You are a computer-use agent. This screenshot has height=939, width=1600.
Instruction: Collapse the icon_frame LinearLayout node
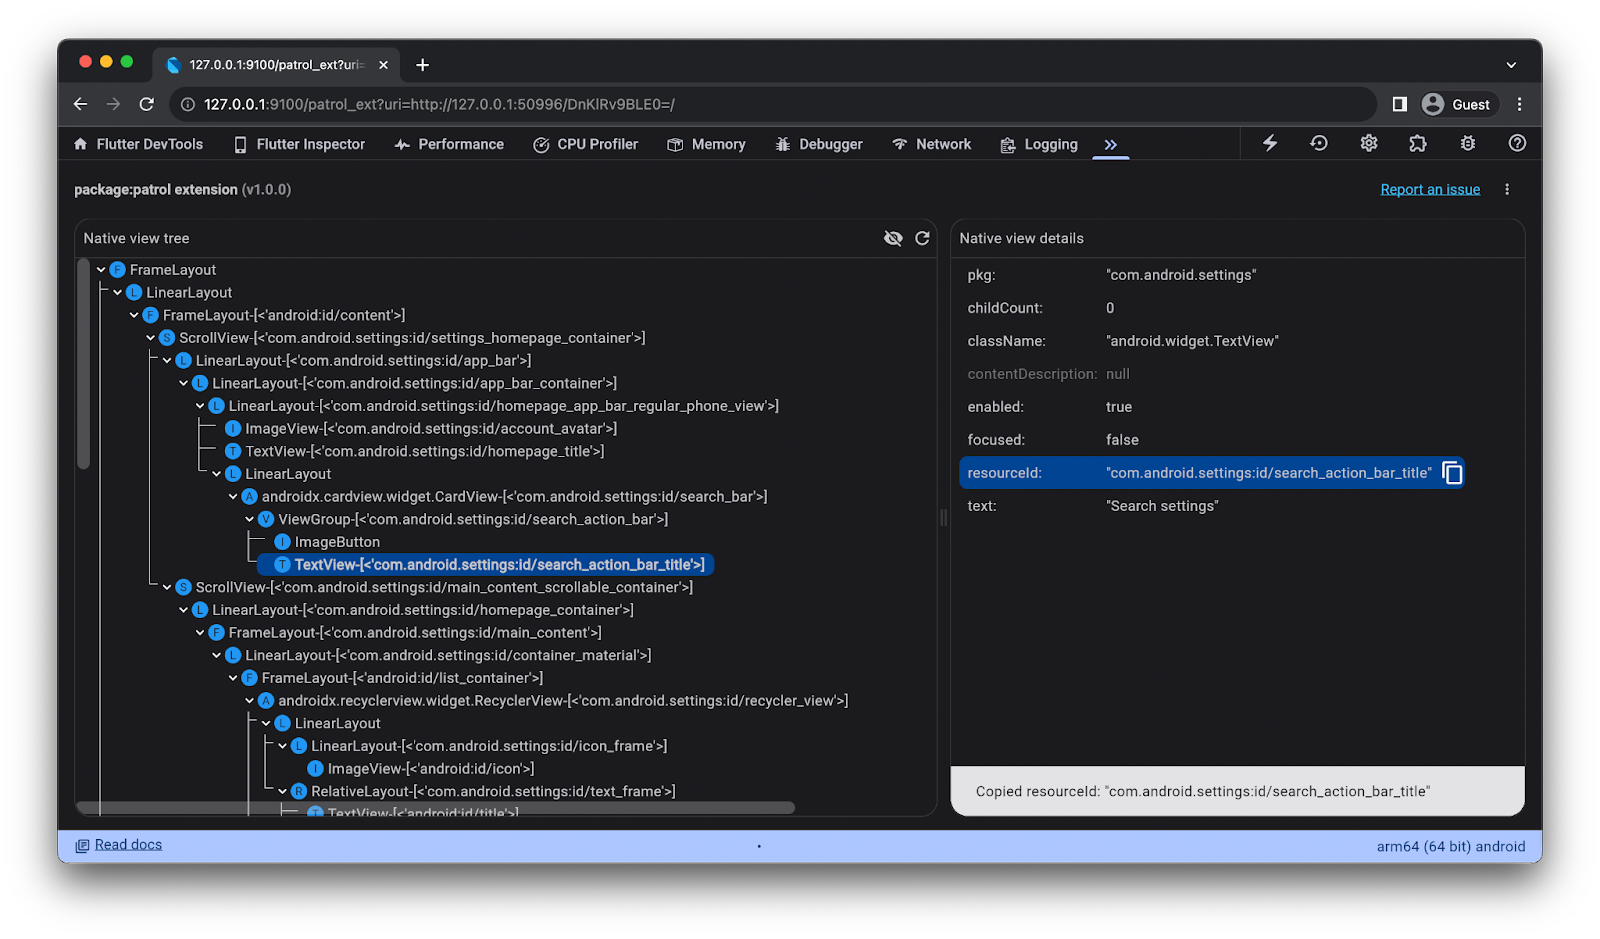[x=283, y=746]
